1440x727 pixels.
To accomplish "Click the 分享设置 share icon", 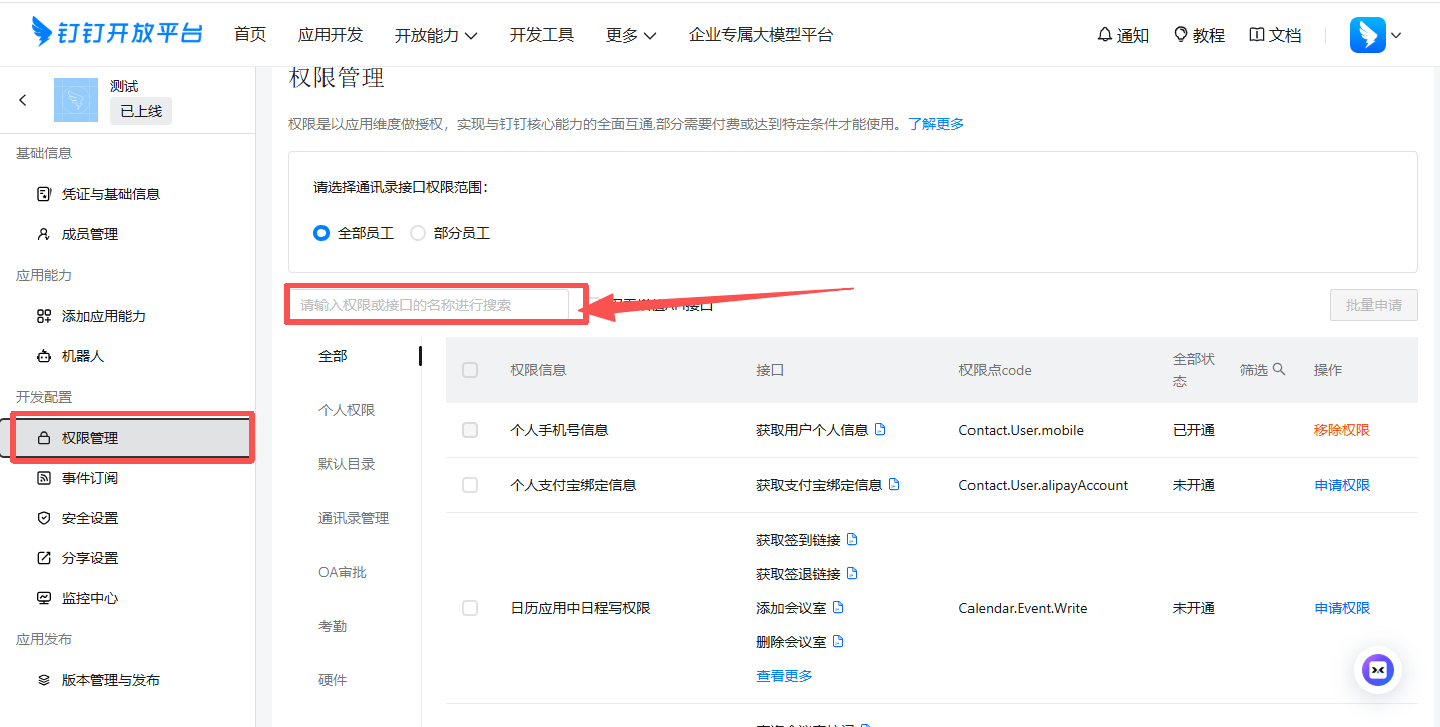I will [x=43, y=558].
